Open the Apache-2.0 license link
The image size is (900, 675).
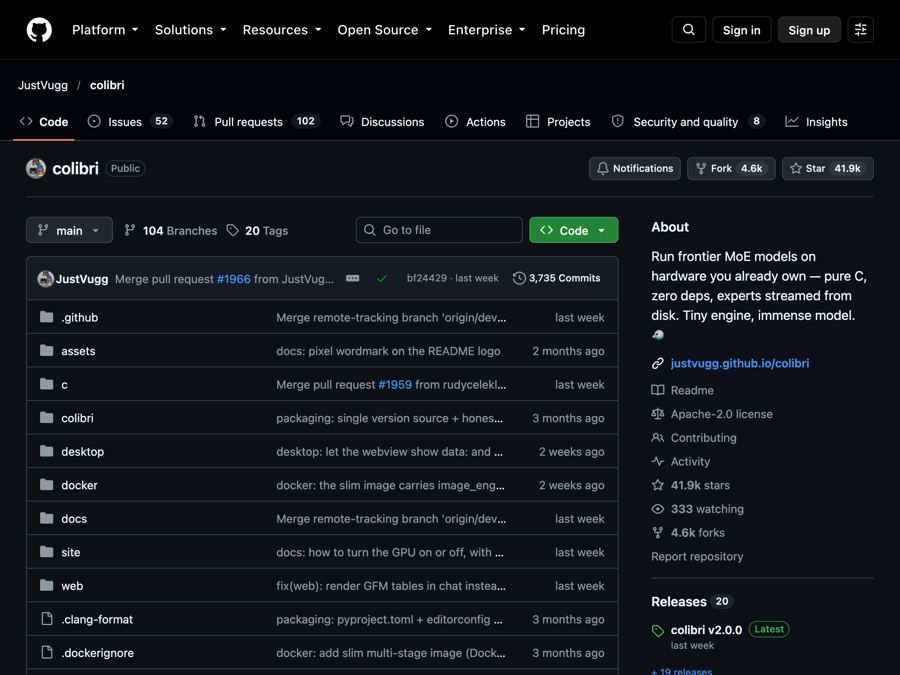(x=721, y=414)
